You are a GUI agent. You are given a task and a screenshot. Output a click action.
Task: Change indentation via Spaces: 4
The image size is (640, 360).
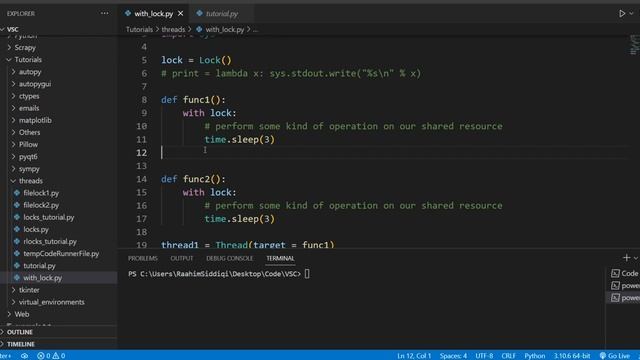click(453, 356)
